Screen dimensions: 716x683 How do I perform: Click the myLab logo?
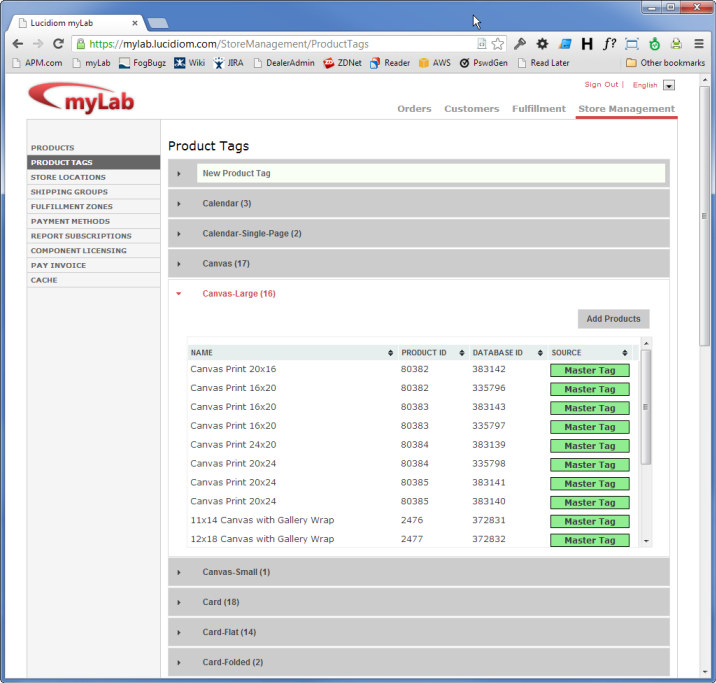(x=81, y=98)
